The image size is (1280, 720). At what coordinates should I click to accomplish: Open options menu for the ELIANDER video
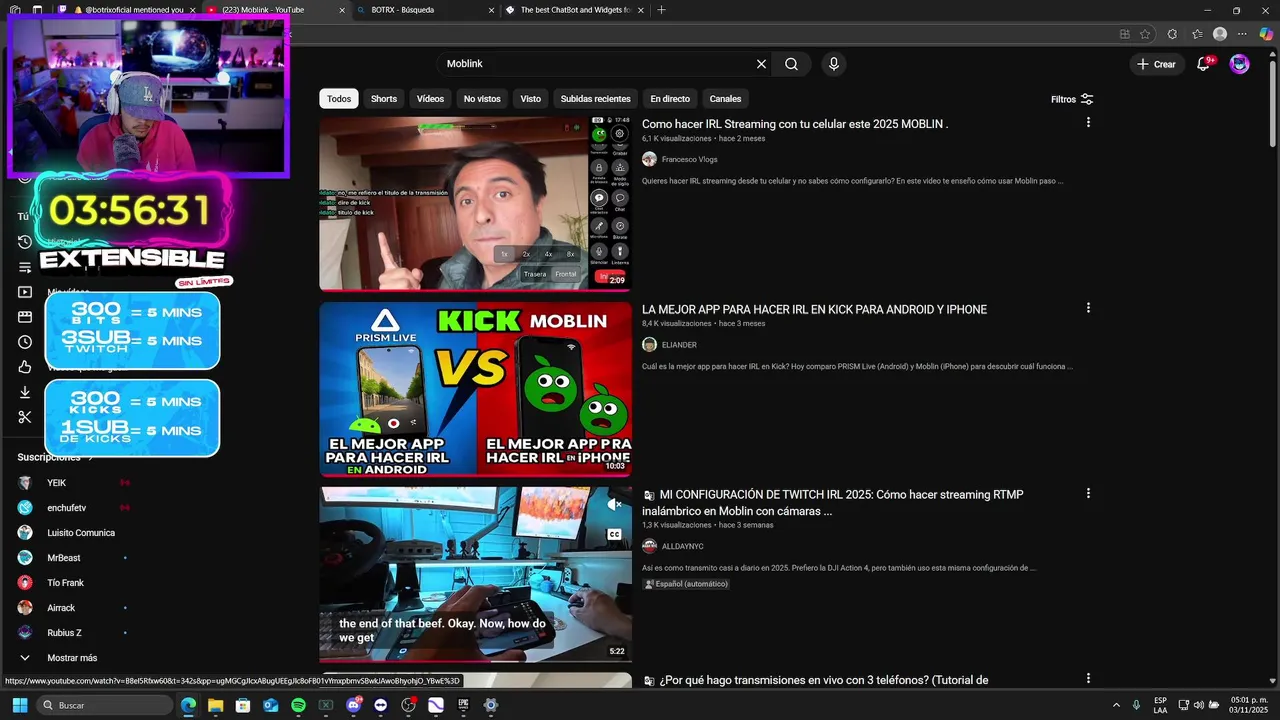point(1088,308)
